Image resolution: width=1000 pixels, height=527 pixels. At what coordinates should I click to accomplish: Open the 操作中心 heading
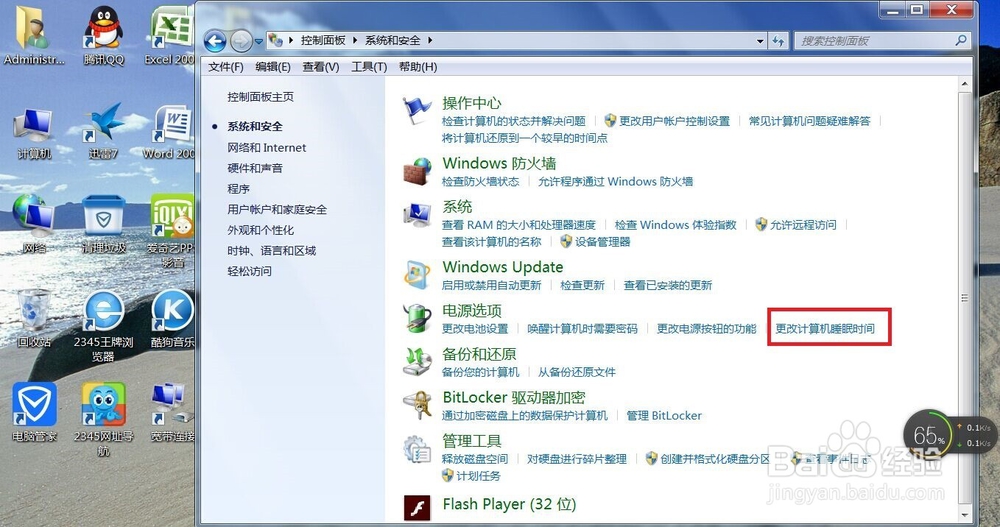[x=472, y=103]
